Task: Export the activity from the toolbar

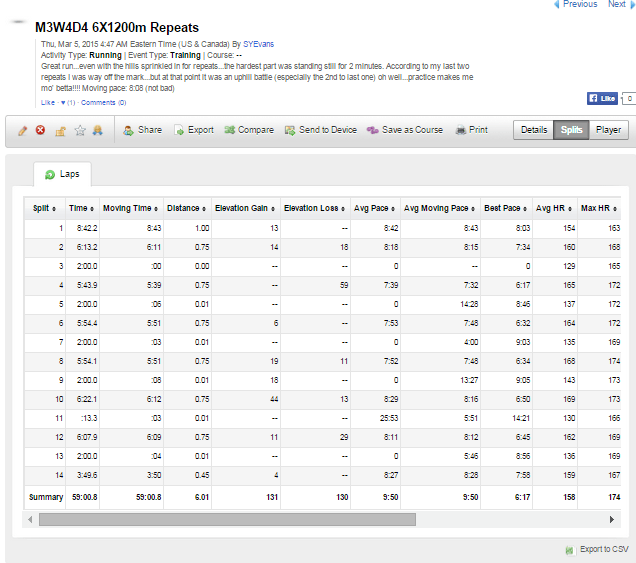Action: point(193,130)
